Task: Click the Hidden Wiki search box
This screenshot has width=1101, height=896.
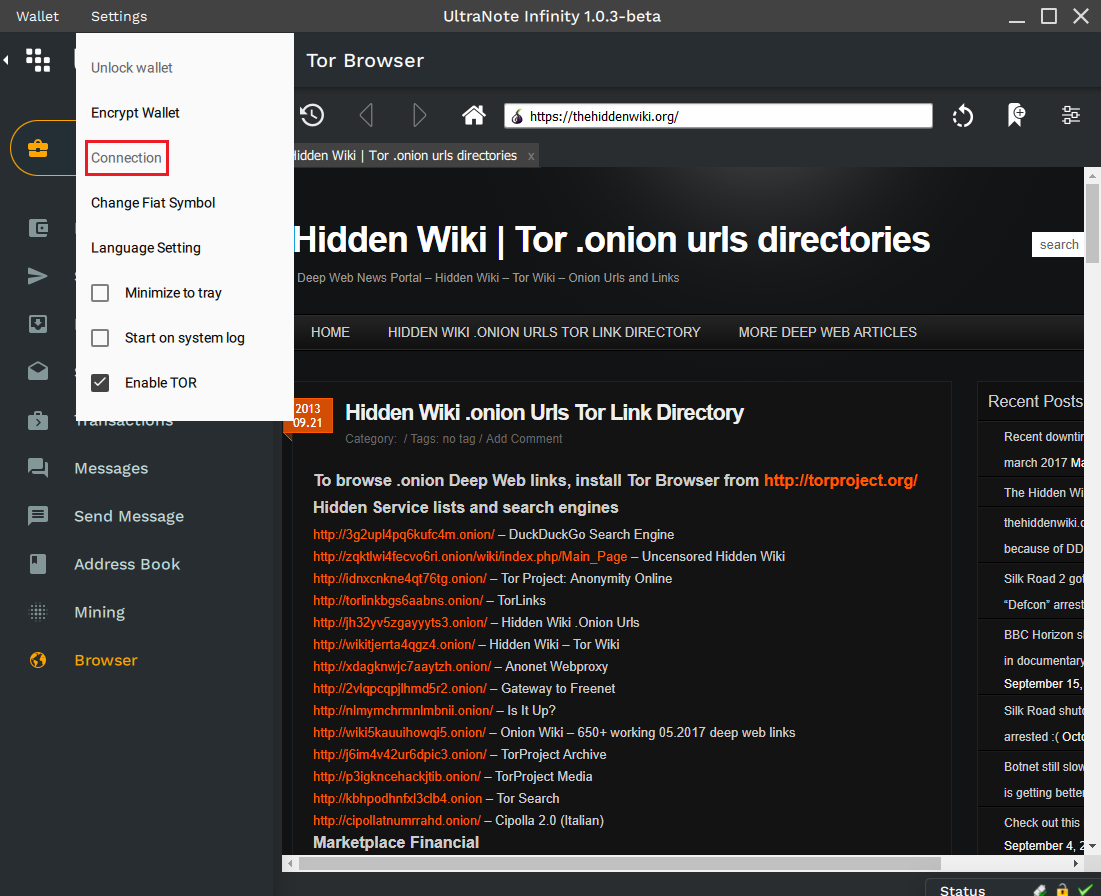Action: 1057,244
